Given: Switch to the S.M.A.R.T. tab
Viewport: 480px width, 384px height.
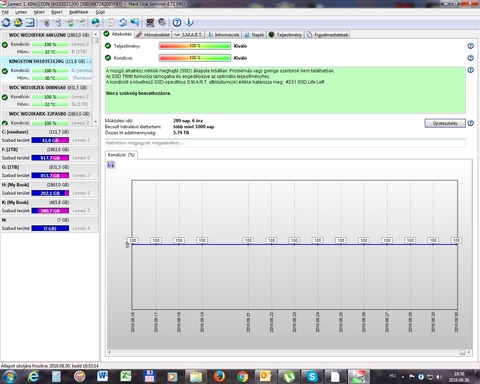Looking at the screenshot, I should point(188,35).
